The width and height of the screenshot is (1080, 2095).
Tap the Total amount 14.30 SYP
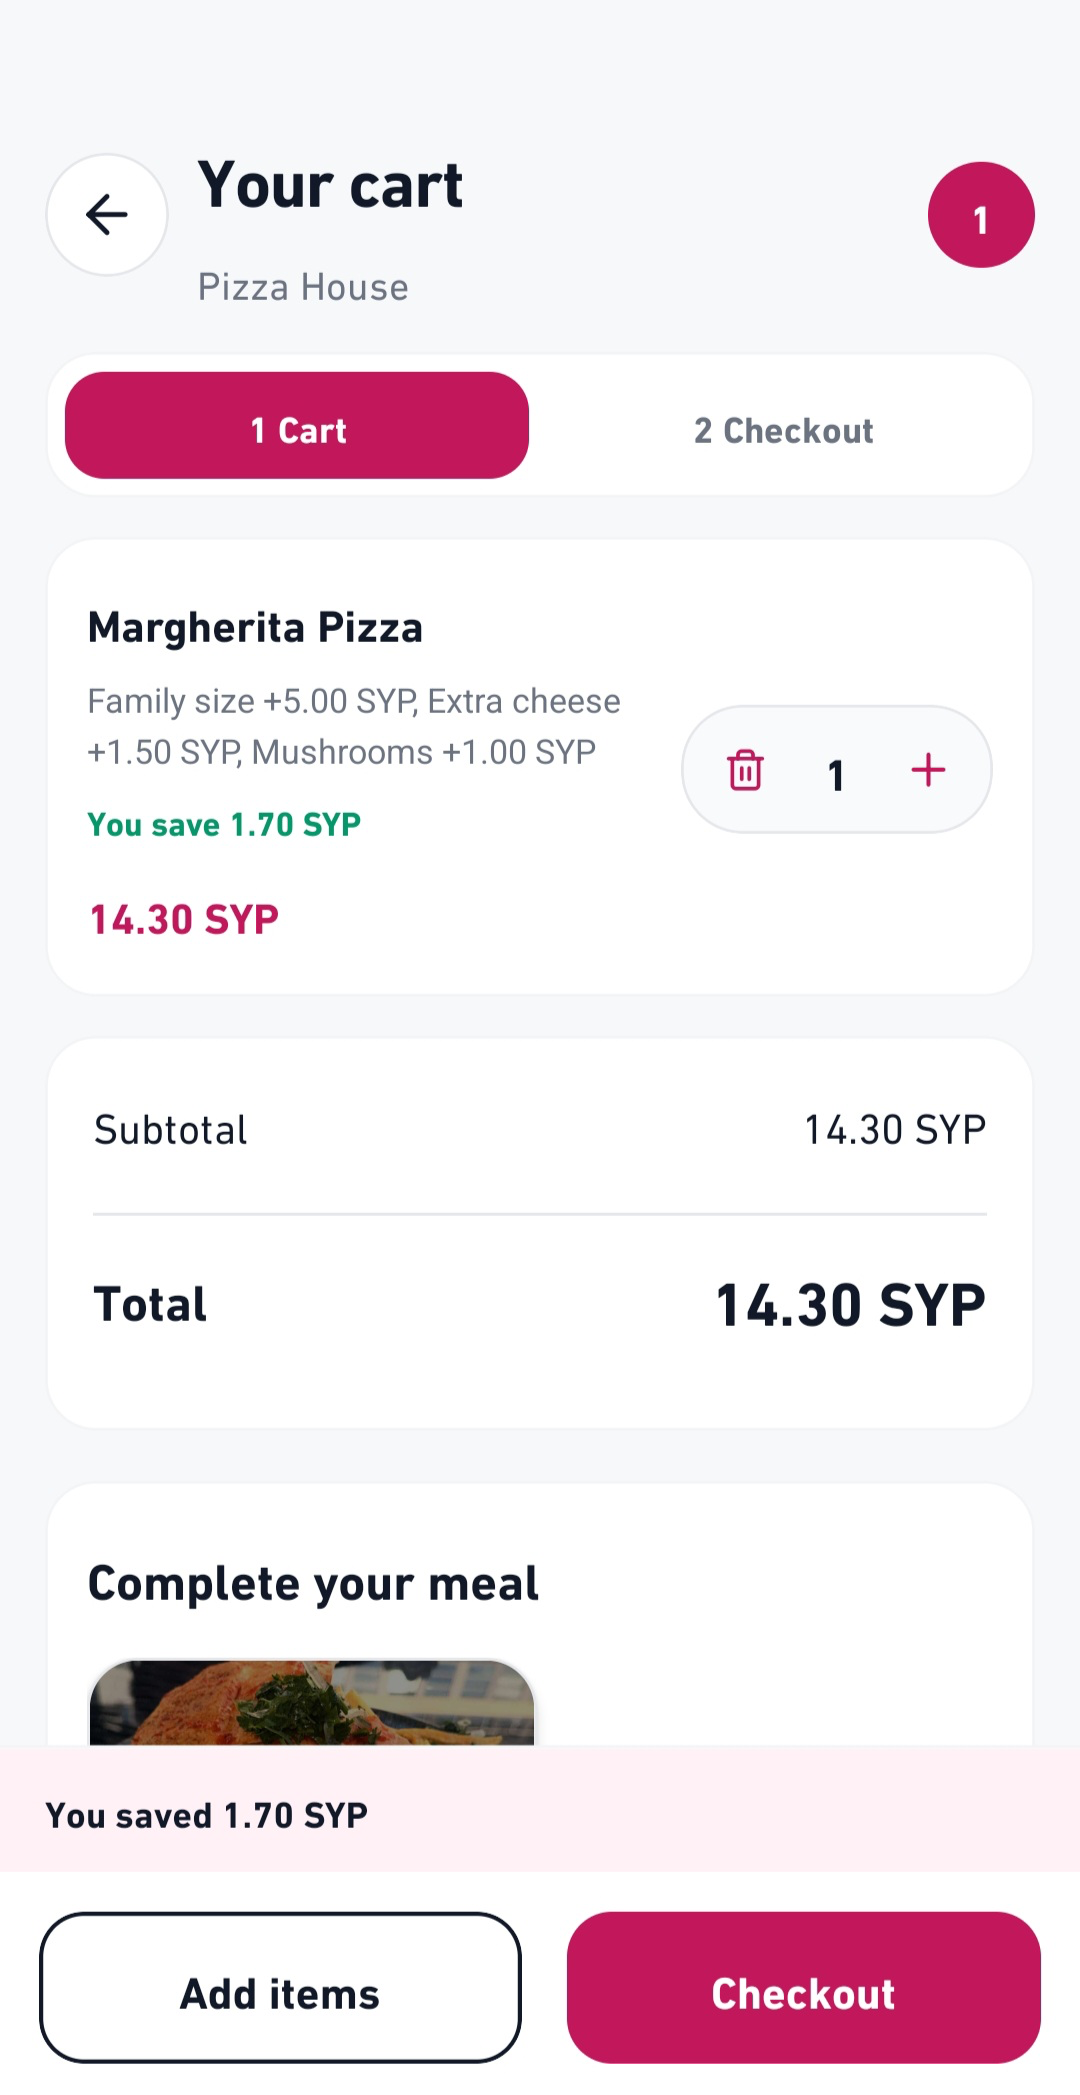coord(851,1306)
